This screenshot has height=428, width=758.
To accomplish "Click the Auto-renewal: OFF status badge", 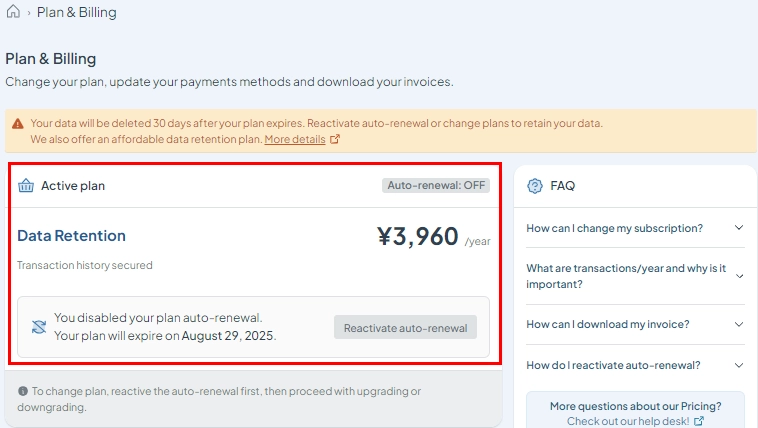I will (x=436, y=185).
